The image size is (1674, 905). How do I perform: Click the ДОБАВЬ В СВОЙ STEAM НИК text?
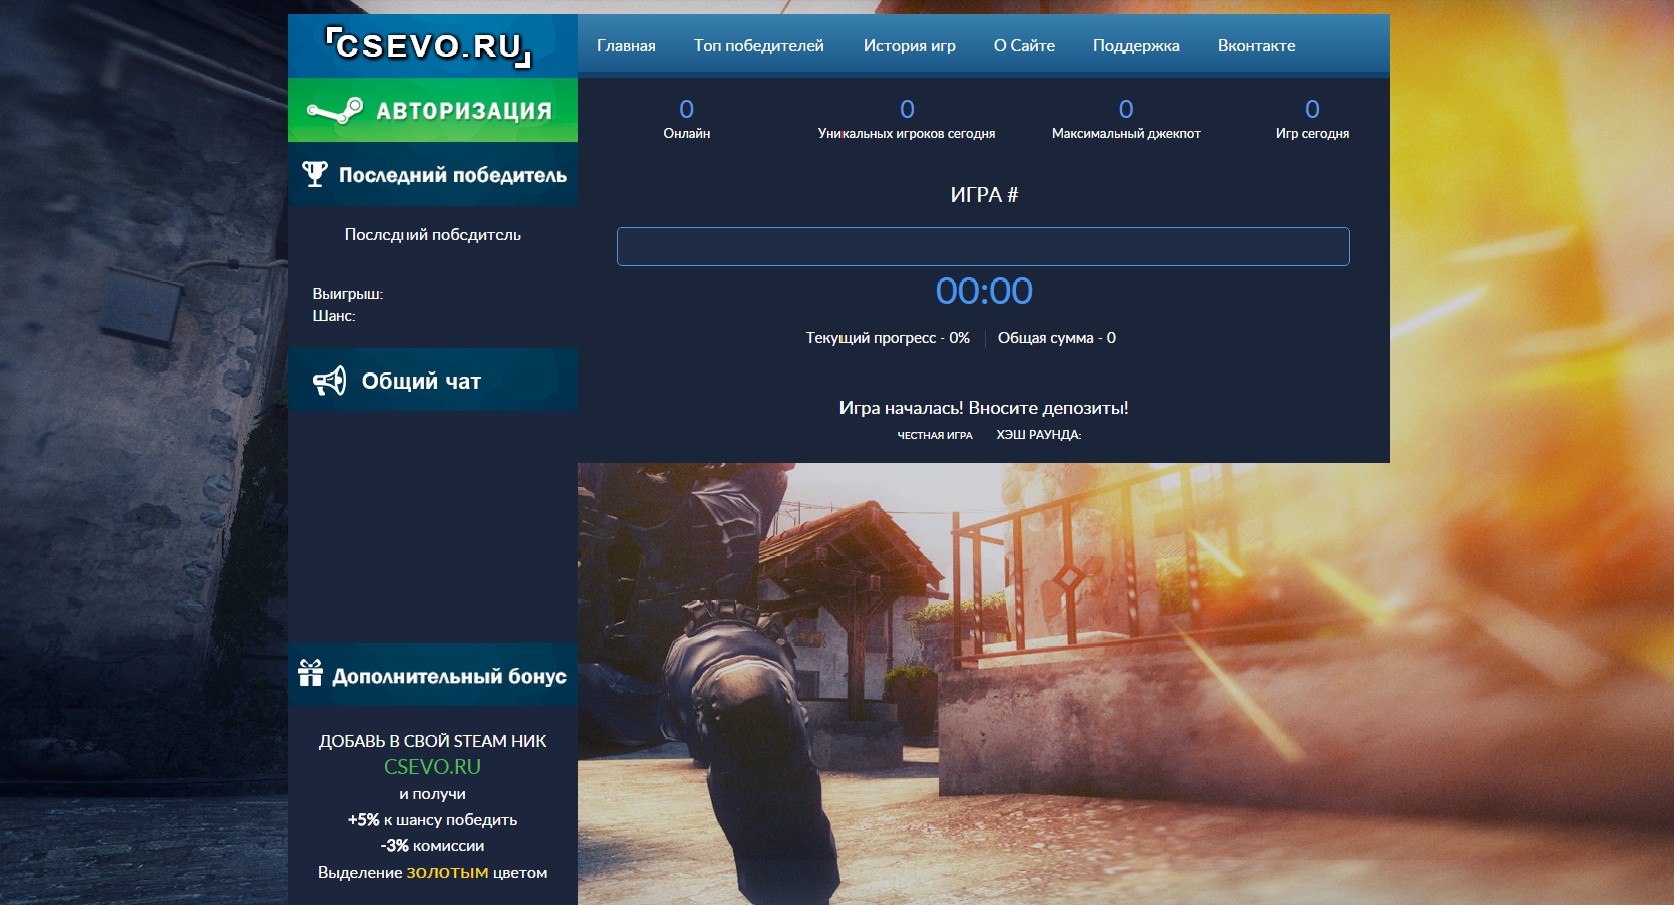433,741
